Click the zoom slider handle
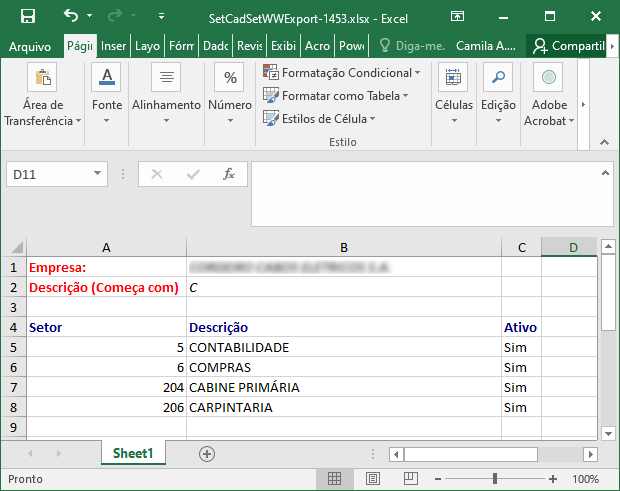This screenshot has height=491, width=620. (x=495, y=479)
